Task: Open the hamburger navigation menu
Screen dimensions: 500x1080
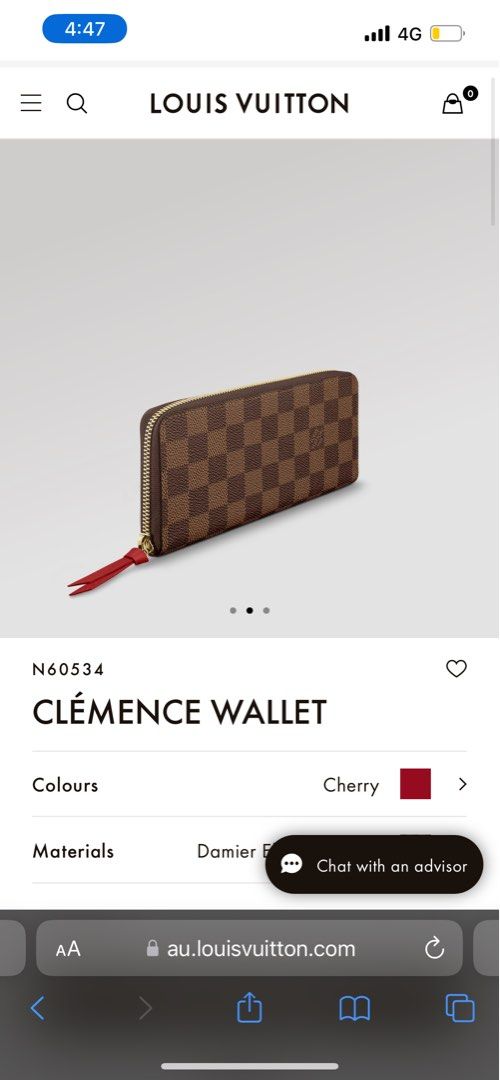Action: (31, 103)
